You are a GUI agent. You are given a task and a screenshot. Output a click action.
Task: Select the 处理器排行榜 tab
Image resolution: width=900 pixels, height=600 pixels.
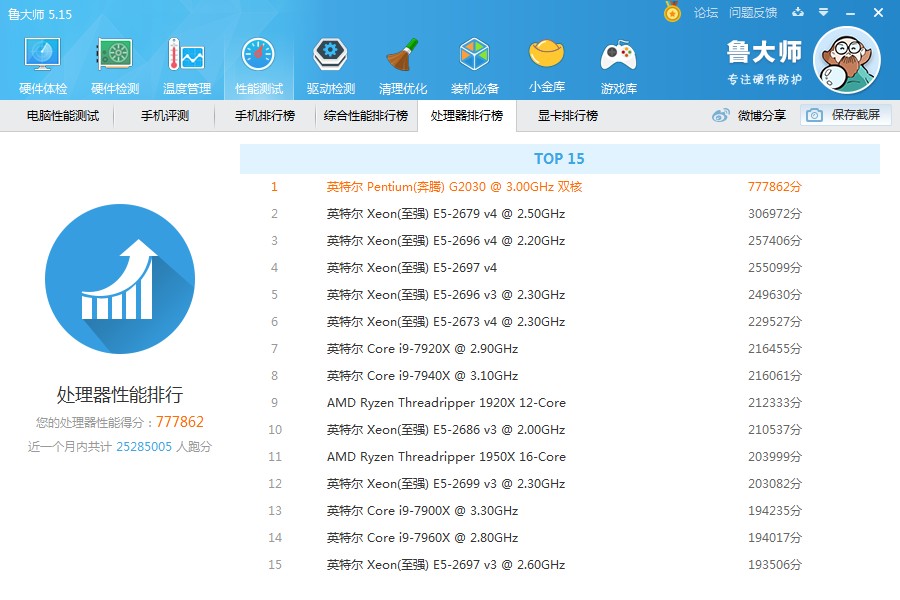click(467, 115)
